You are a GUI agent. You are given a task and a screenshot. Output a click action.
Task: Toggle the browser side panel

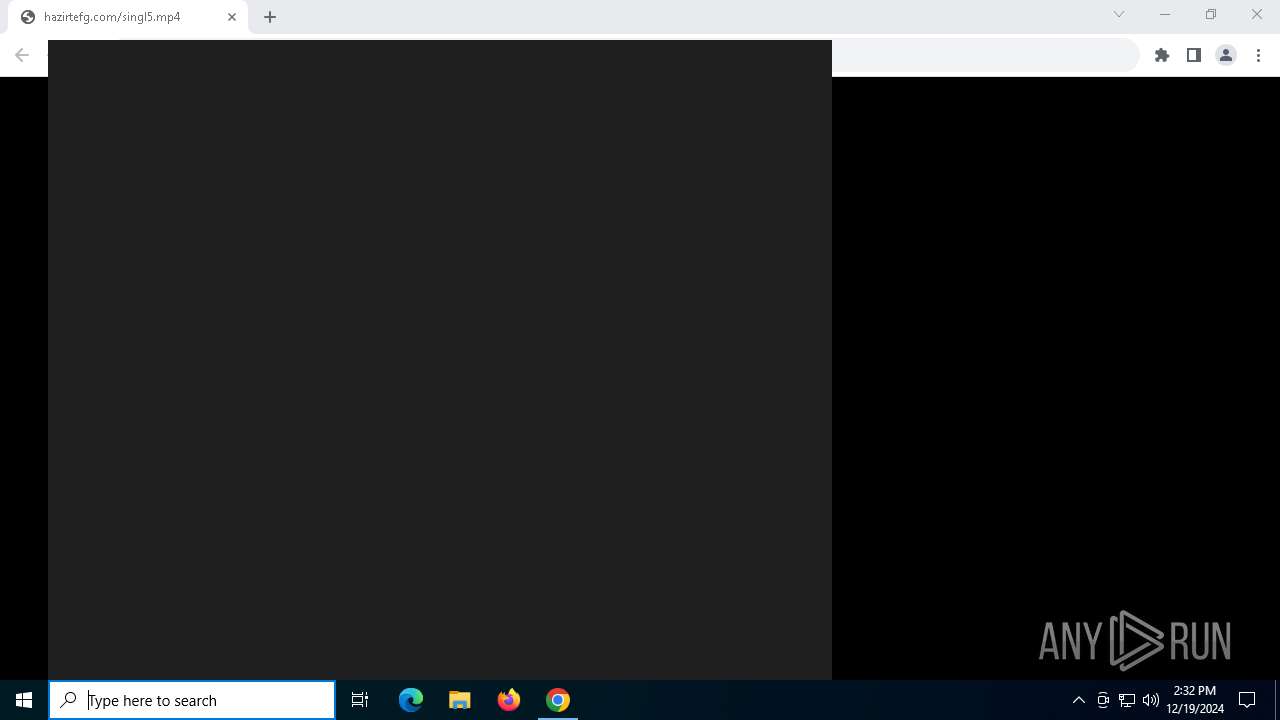coord(1194,55)
